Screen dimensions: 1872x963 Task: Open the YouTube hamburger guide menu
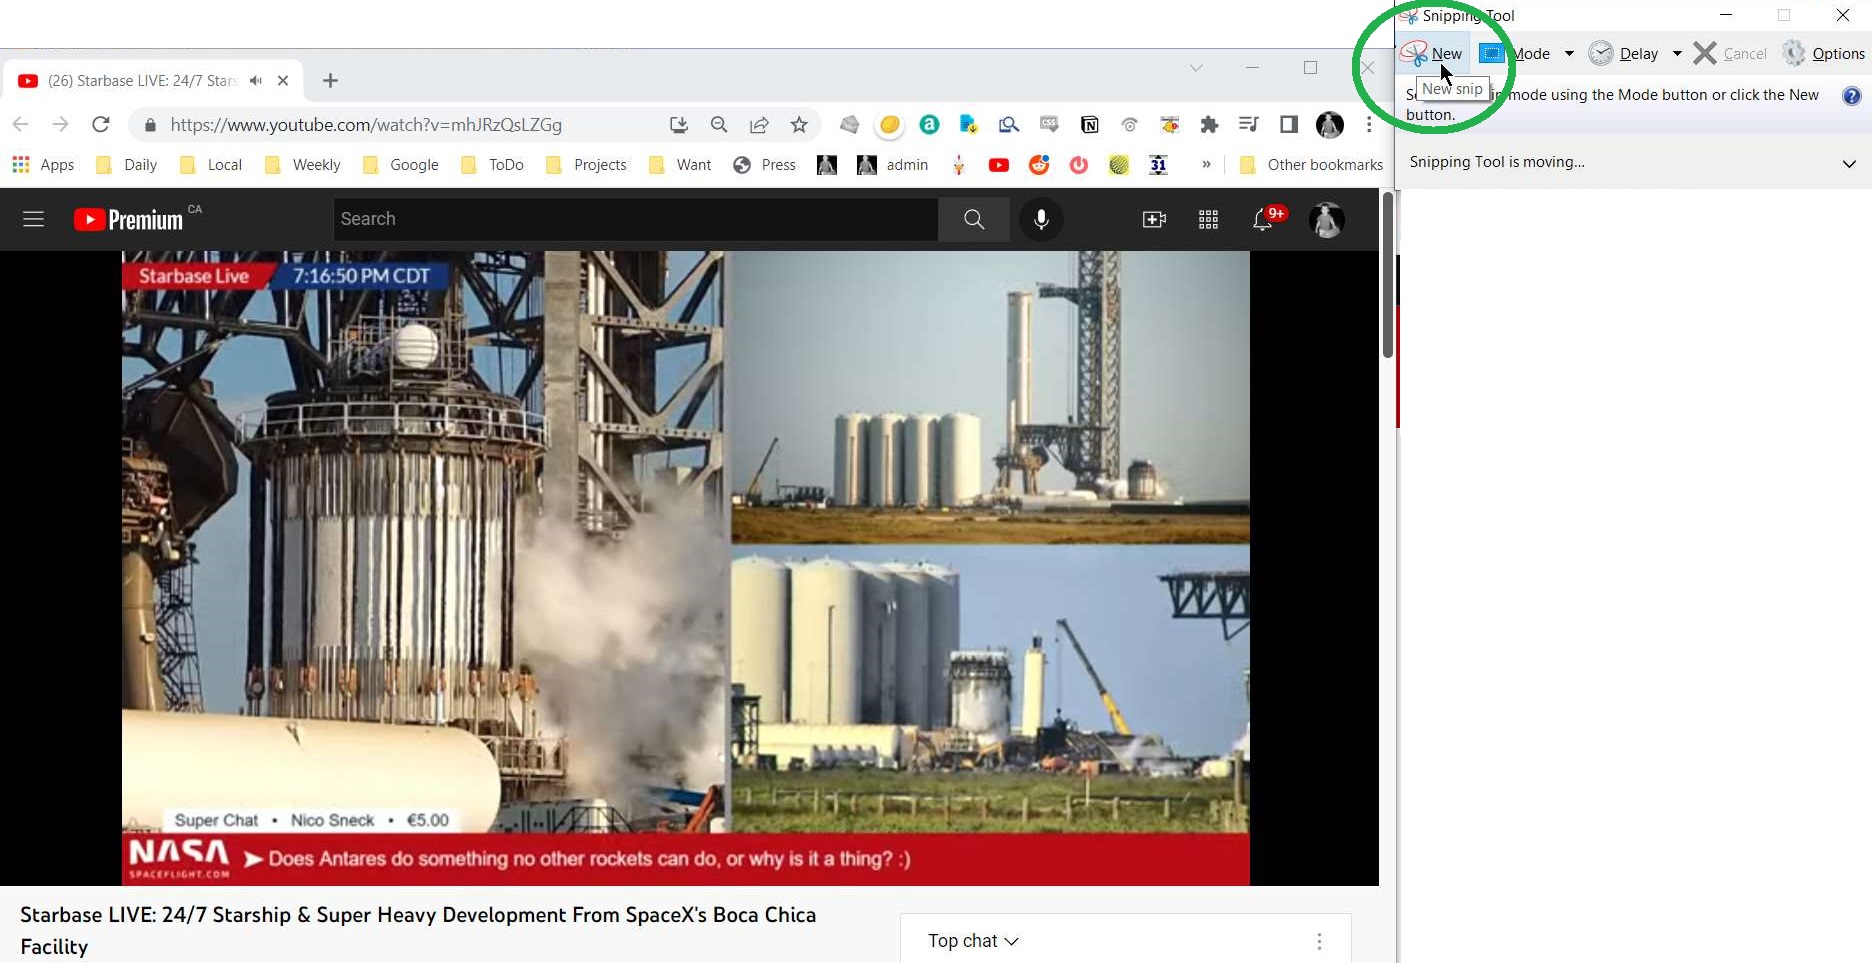33,219
